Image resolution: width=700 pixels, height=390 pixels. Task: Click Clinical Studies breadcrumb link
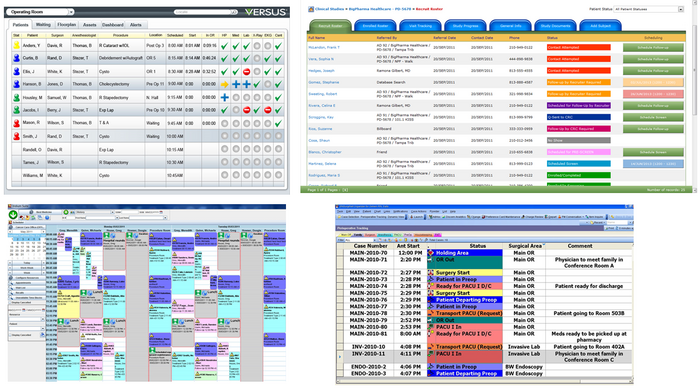pos(329,9)
